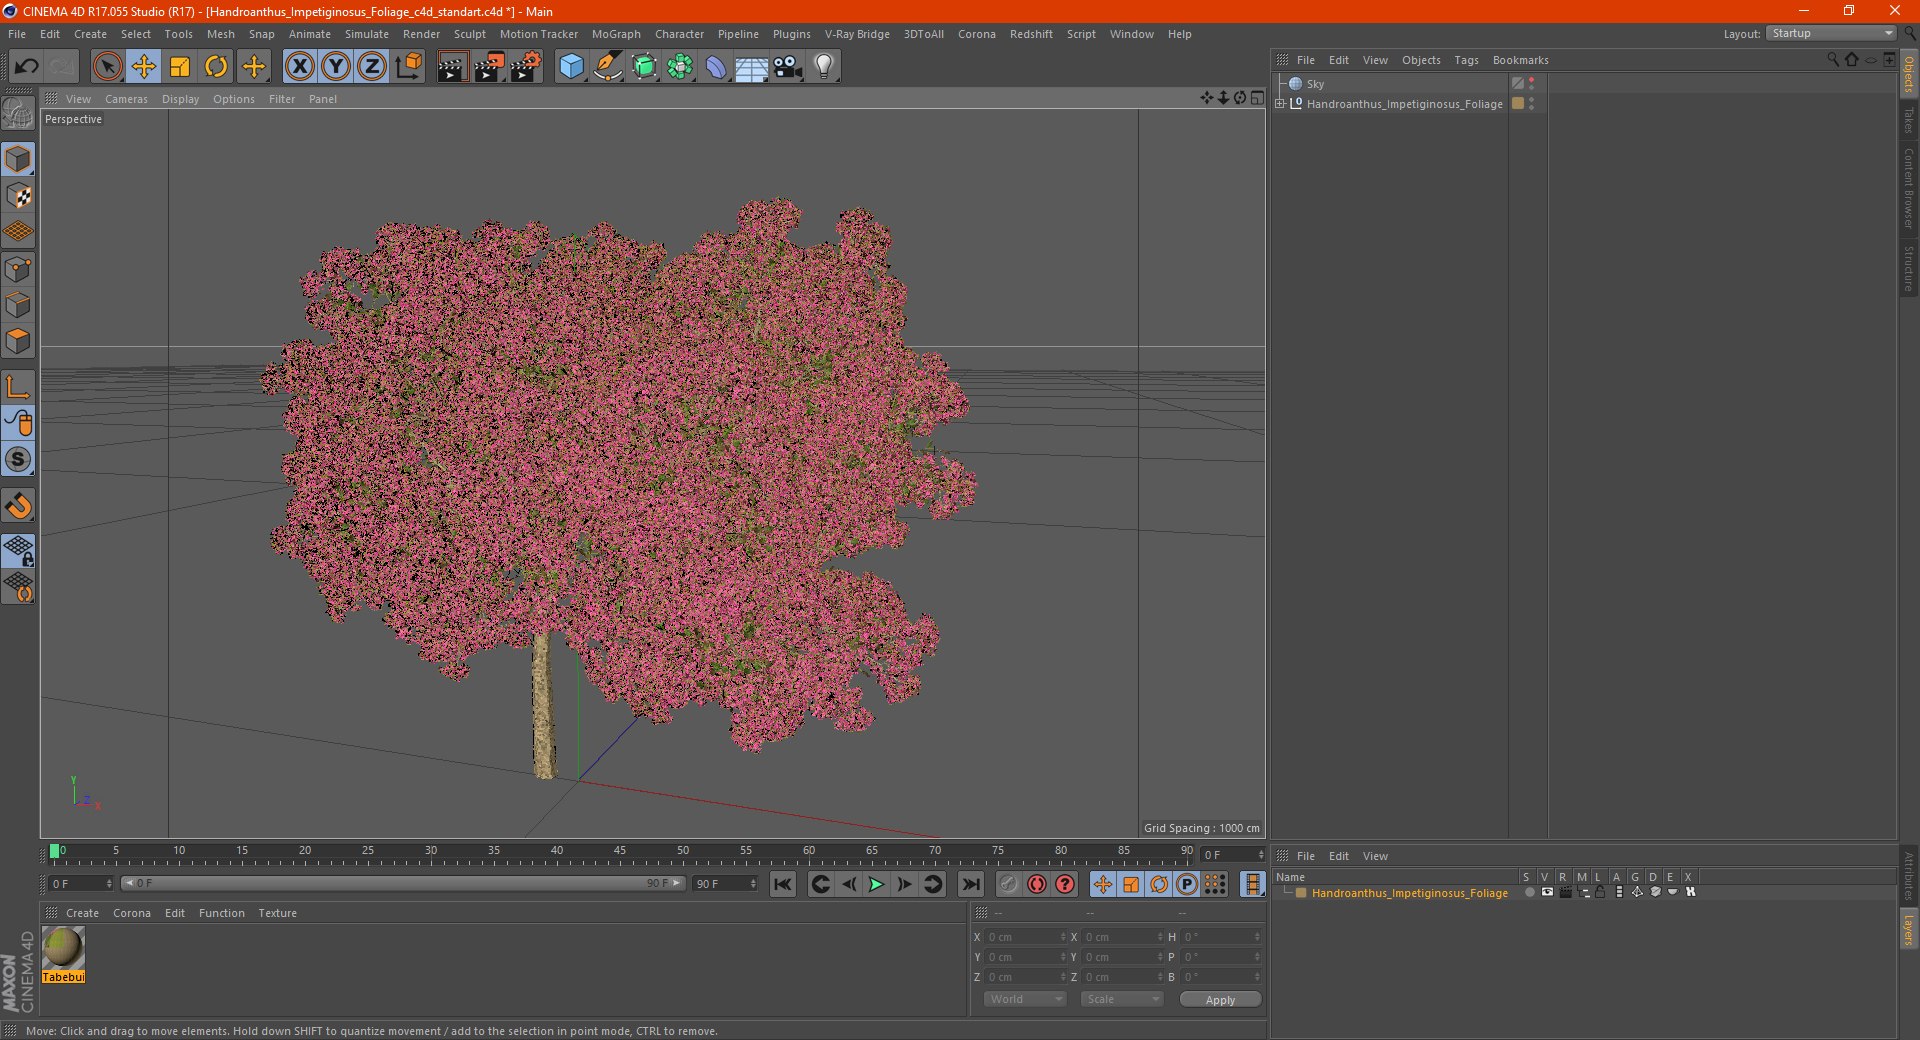1920x1040 pixels.
Task: Activate the Move tool in top toolbar
Action: pyautogui.click(x=144, y=67)
